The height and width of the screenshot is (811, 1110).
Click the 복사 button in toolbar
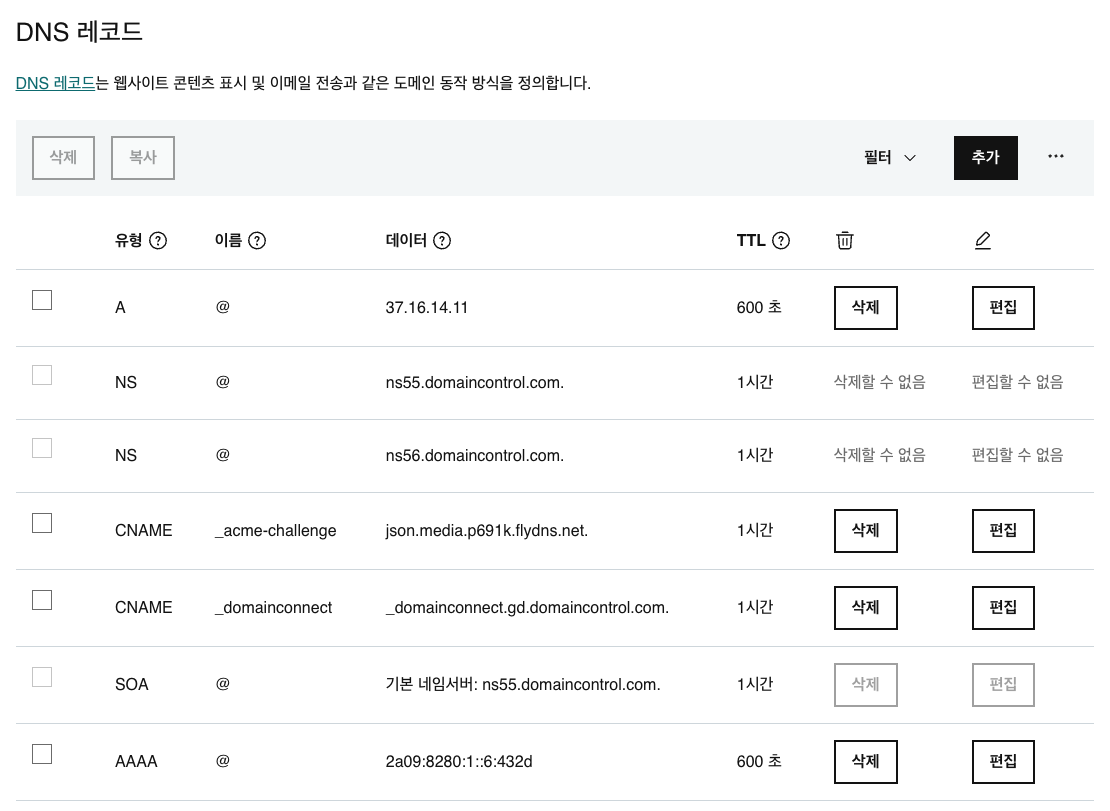click(x=143, y=158)
